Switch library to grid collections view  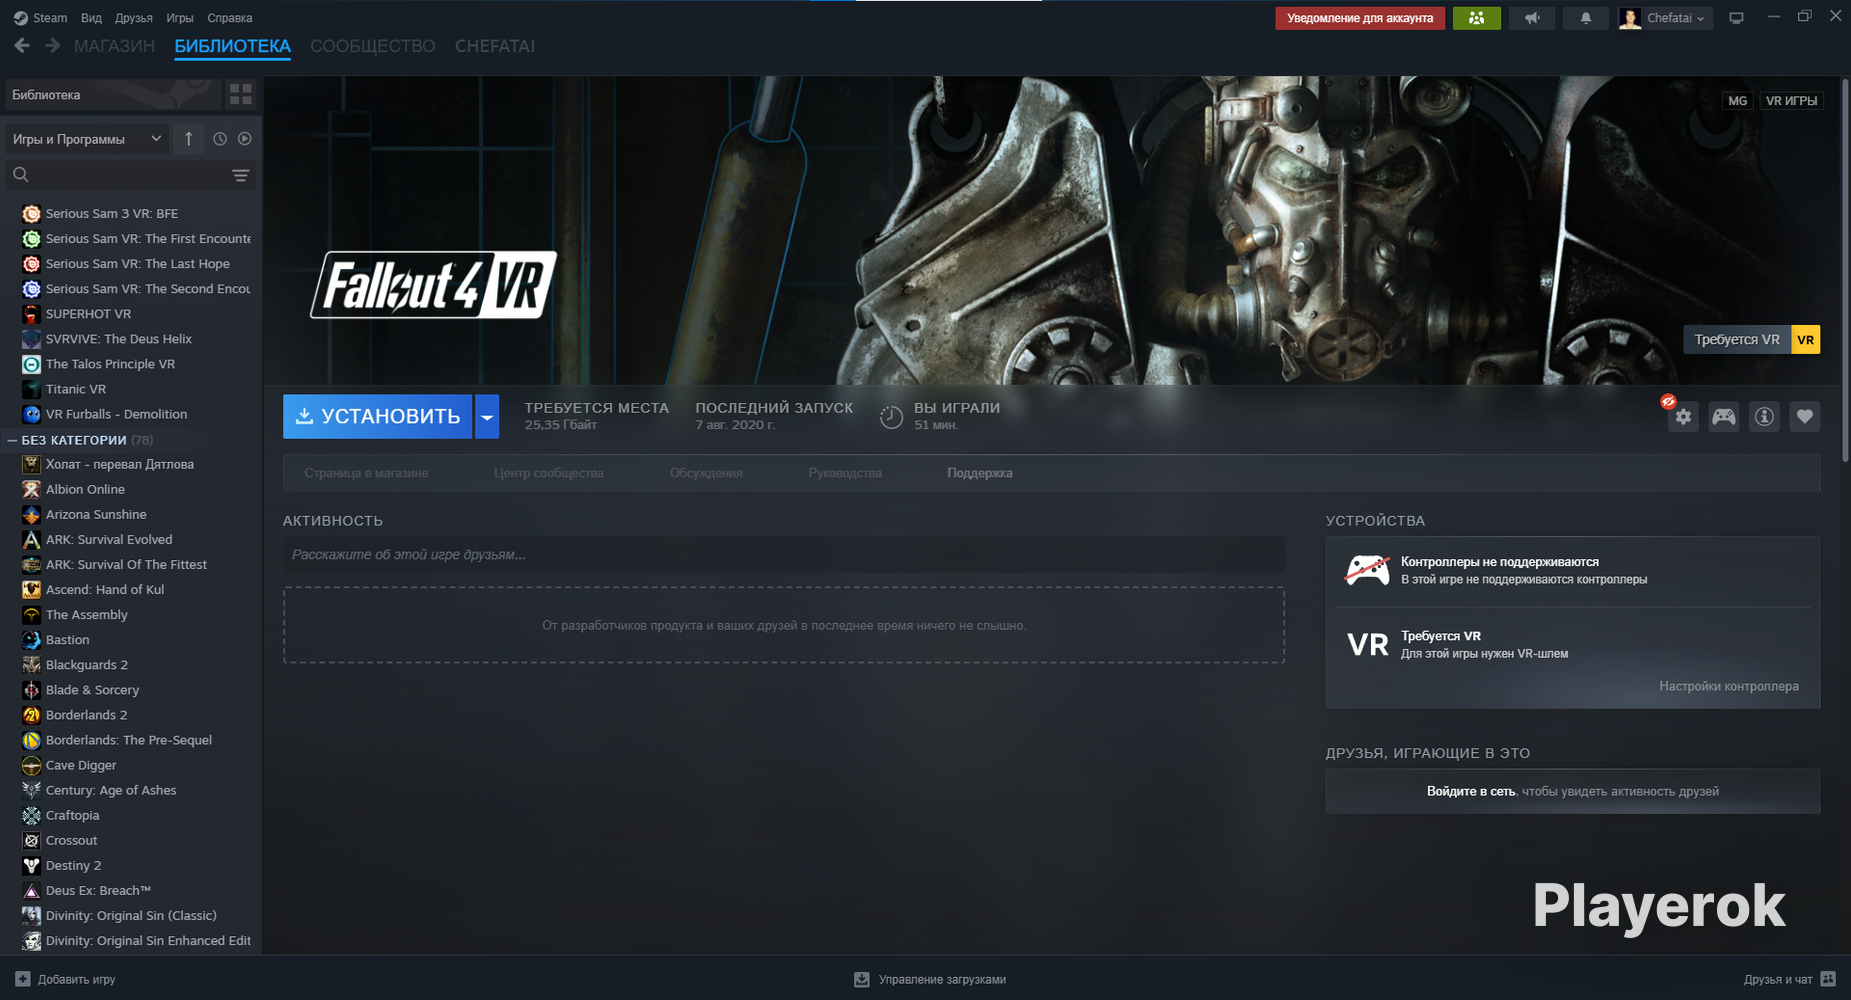click(x=241, y=95)
